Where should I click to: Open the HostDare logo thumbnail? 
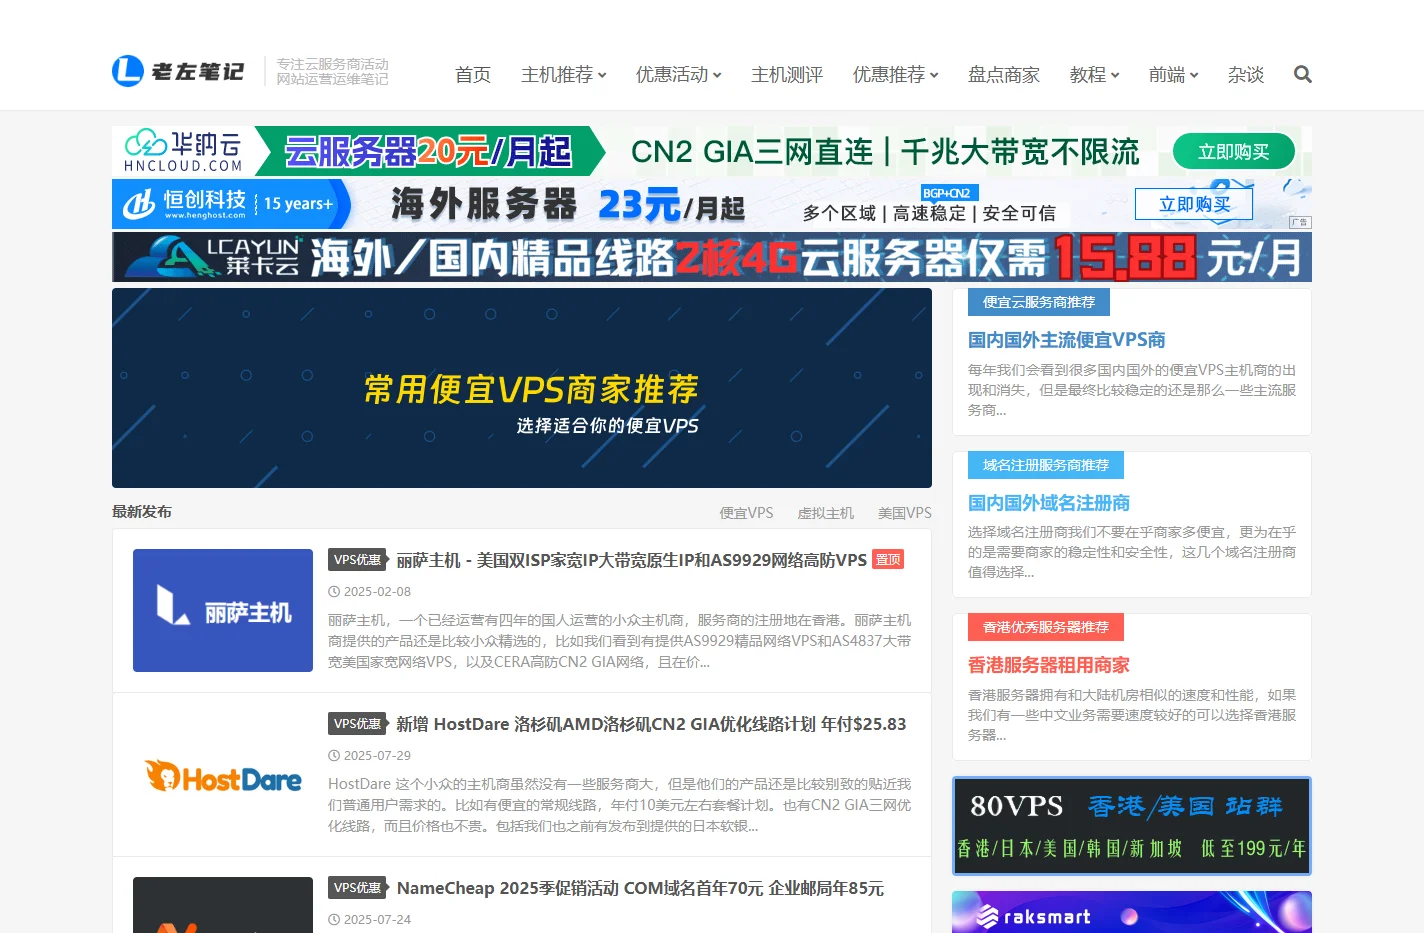click(x=223, y=775)
